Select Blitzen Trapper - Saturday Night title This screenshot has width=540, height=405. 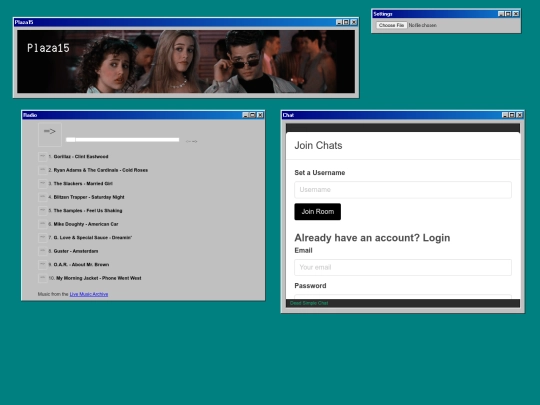(89, 197)
